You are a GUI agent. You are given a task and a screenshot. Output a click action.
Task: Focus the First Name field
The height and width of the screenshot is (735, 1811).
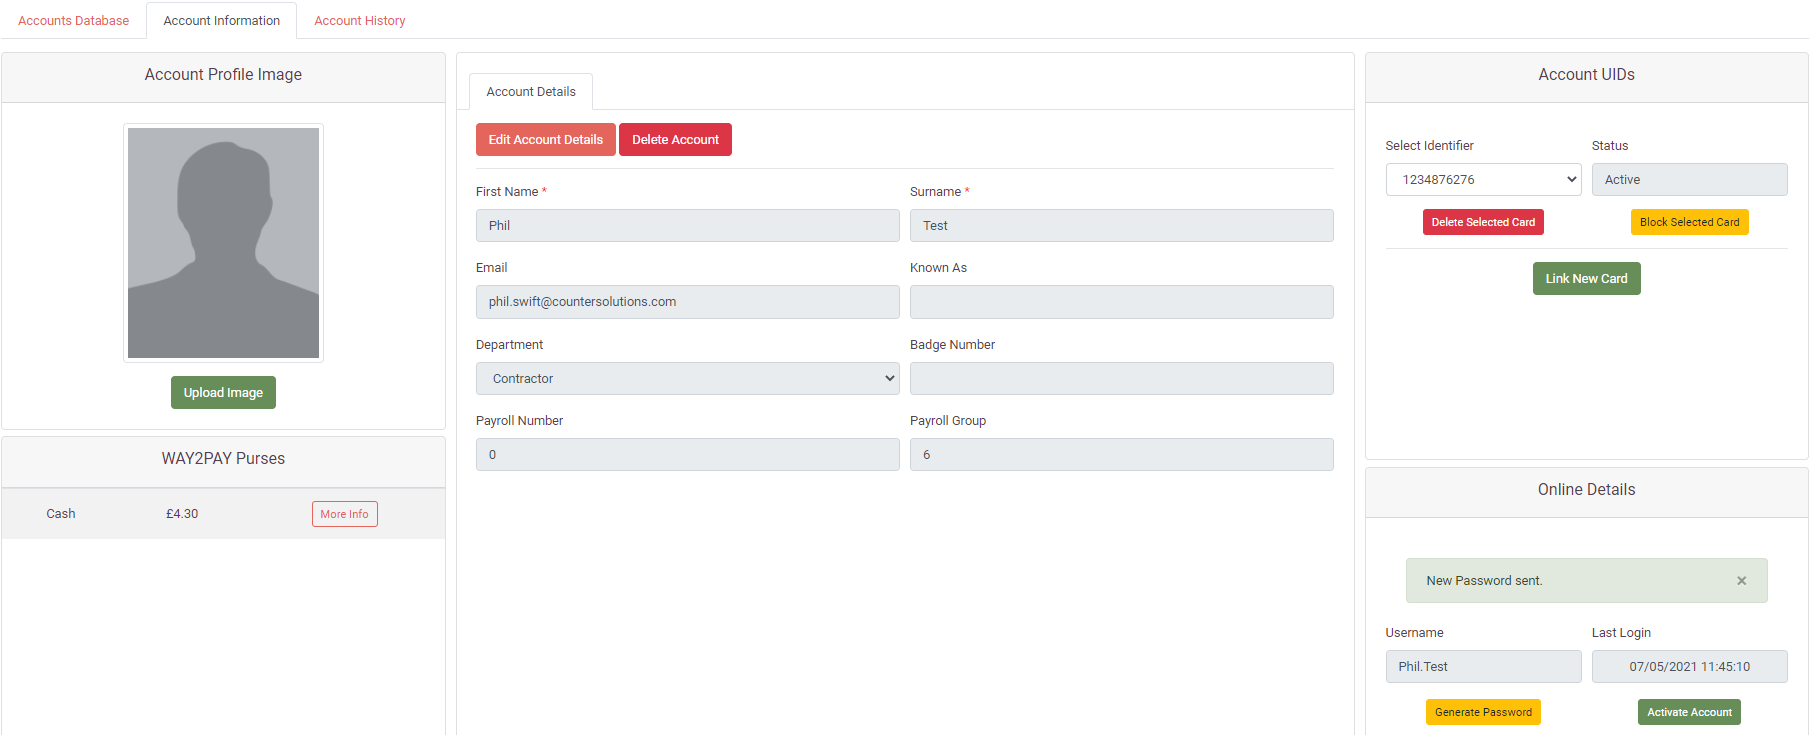[687, 226]
